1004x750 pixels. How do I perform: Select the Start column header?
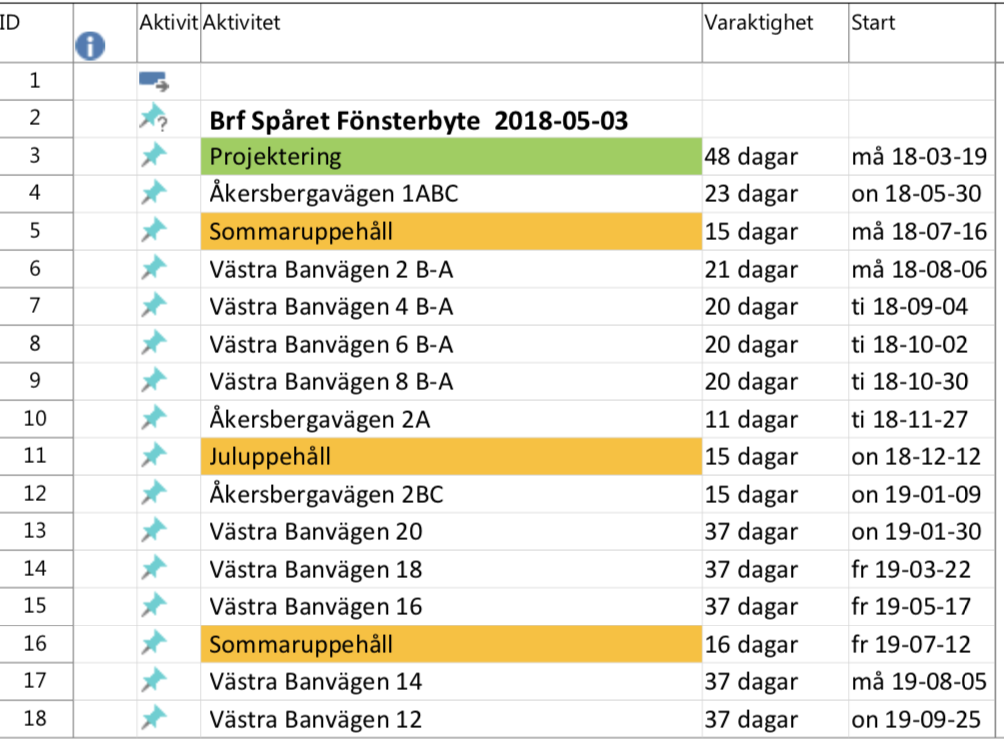(873, 23)
